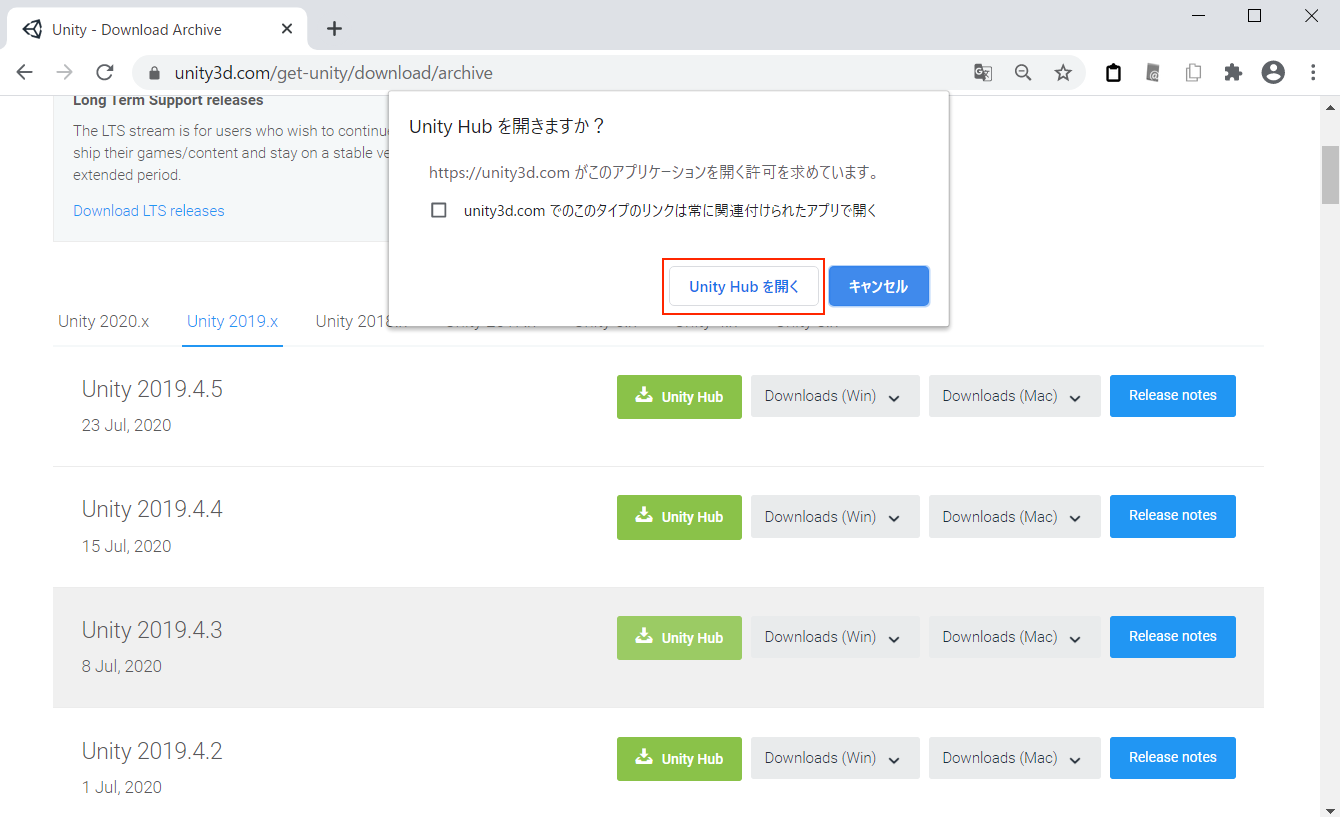Bookmark this page with star icon
The height and width of the screenshot is (817, 1340).
pos(1063,73)
